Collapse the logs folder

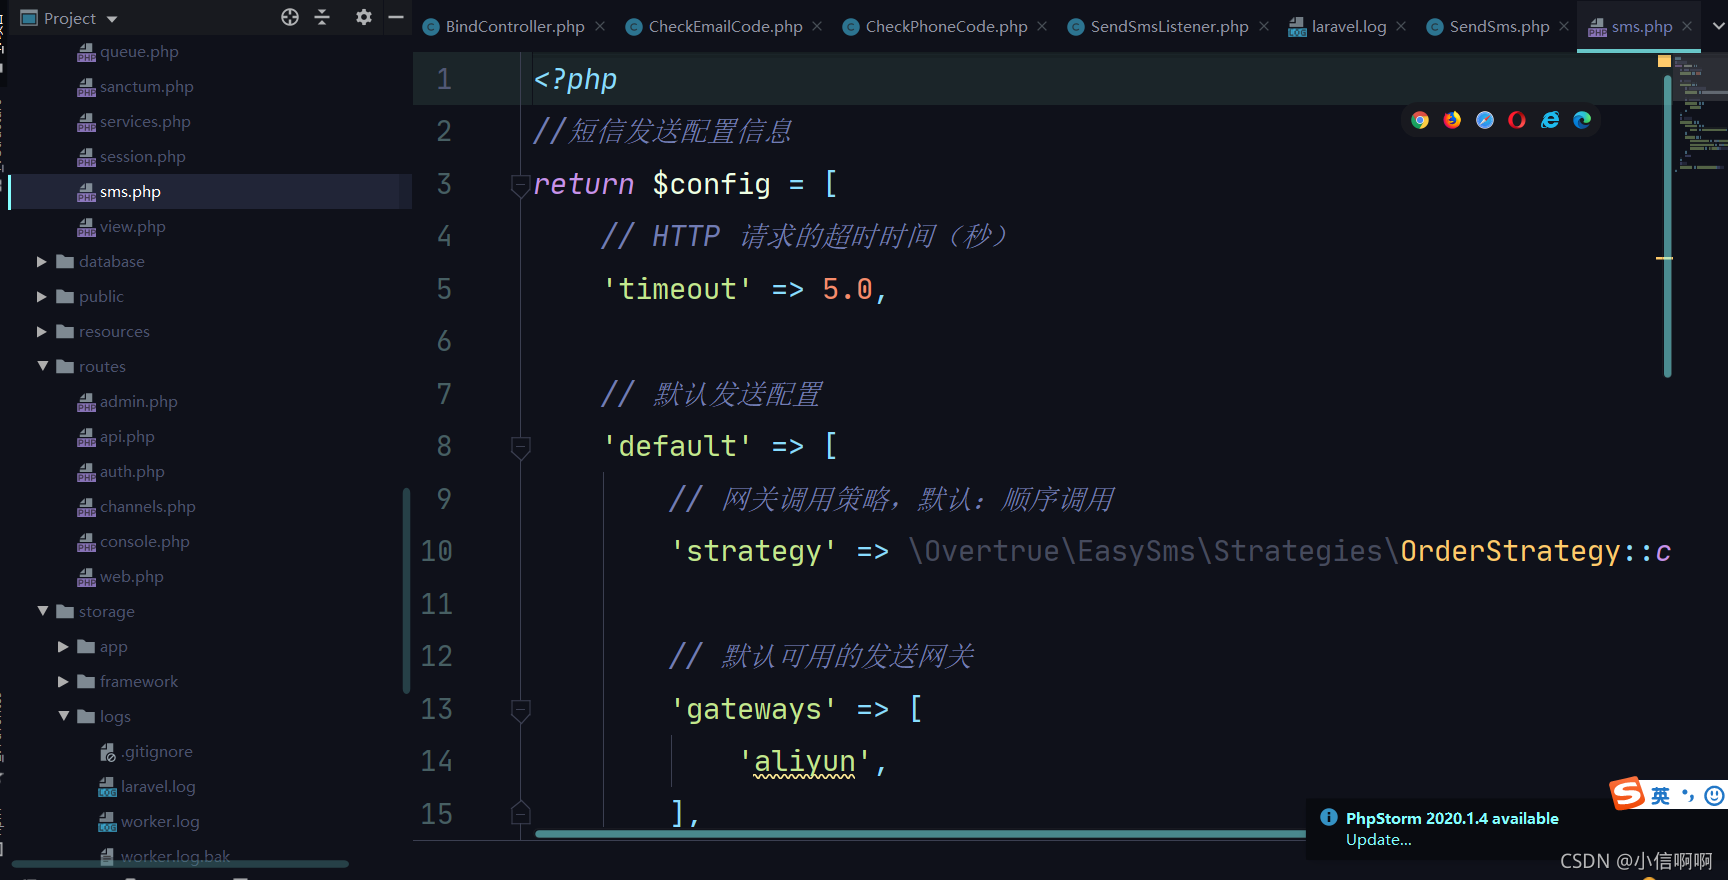point(63,716)
